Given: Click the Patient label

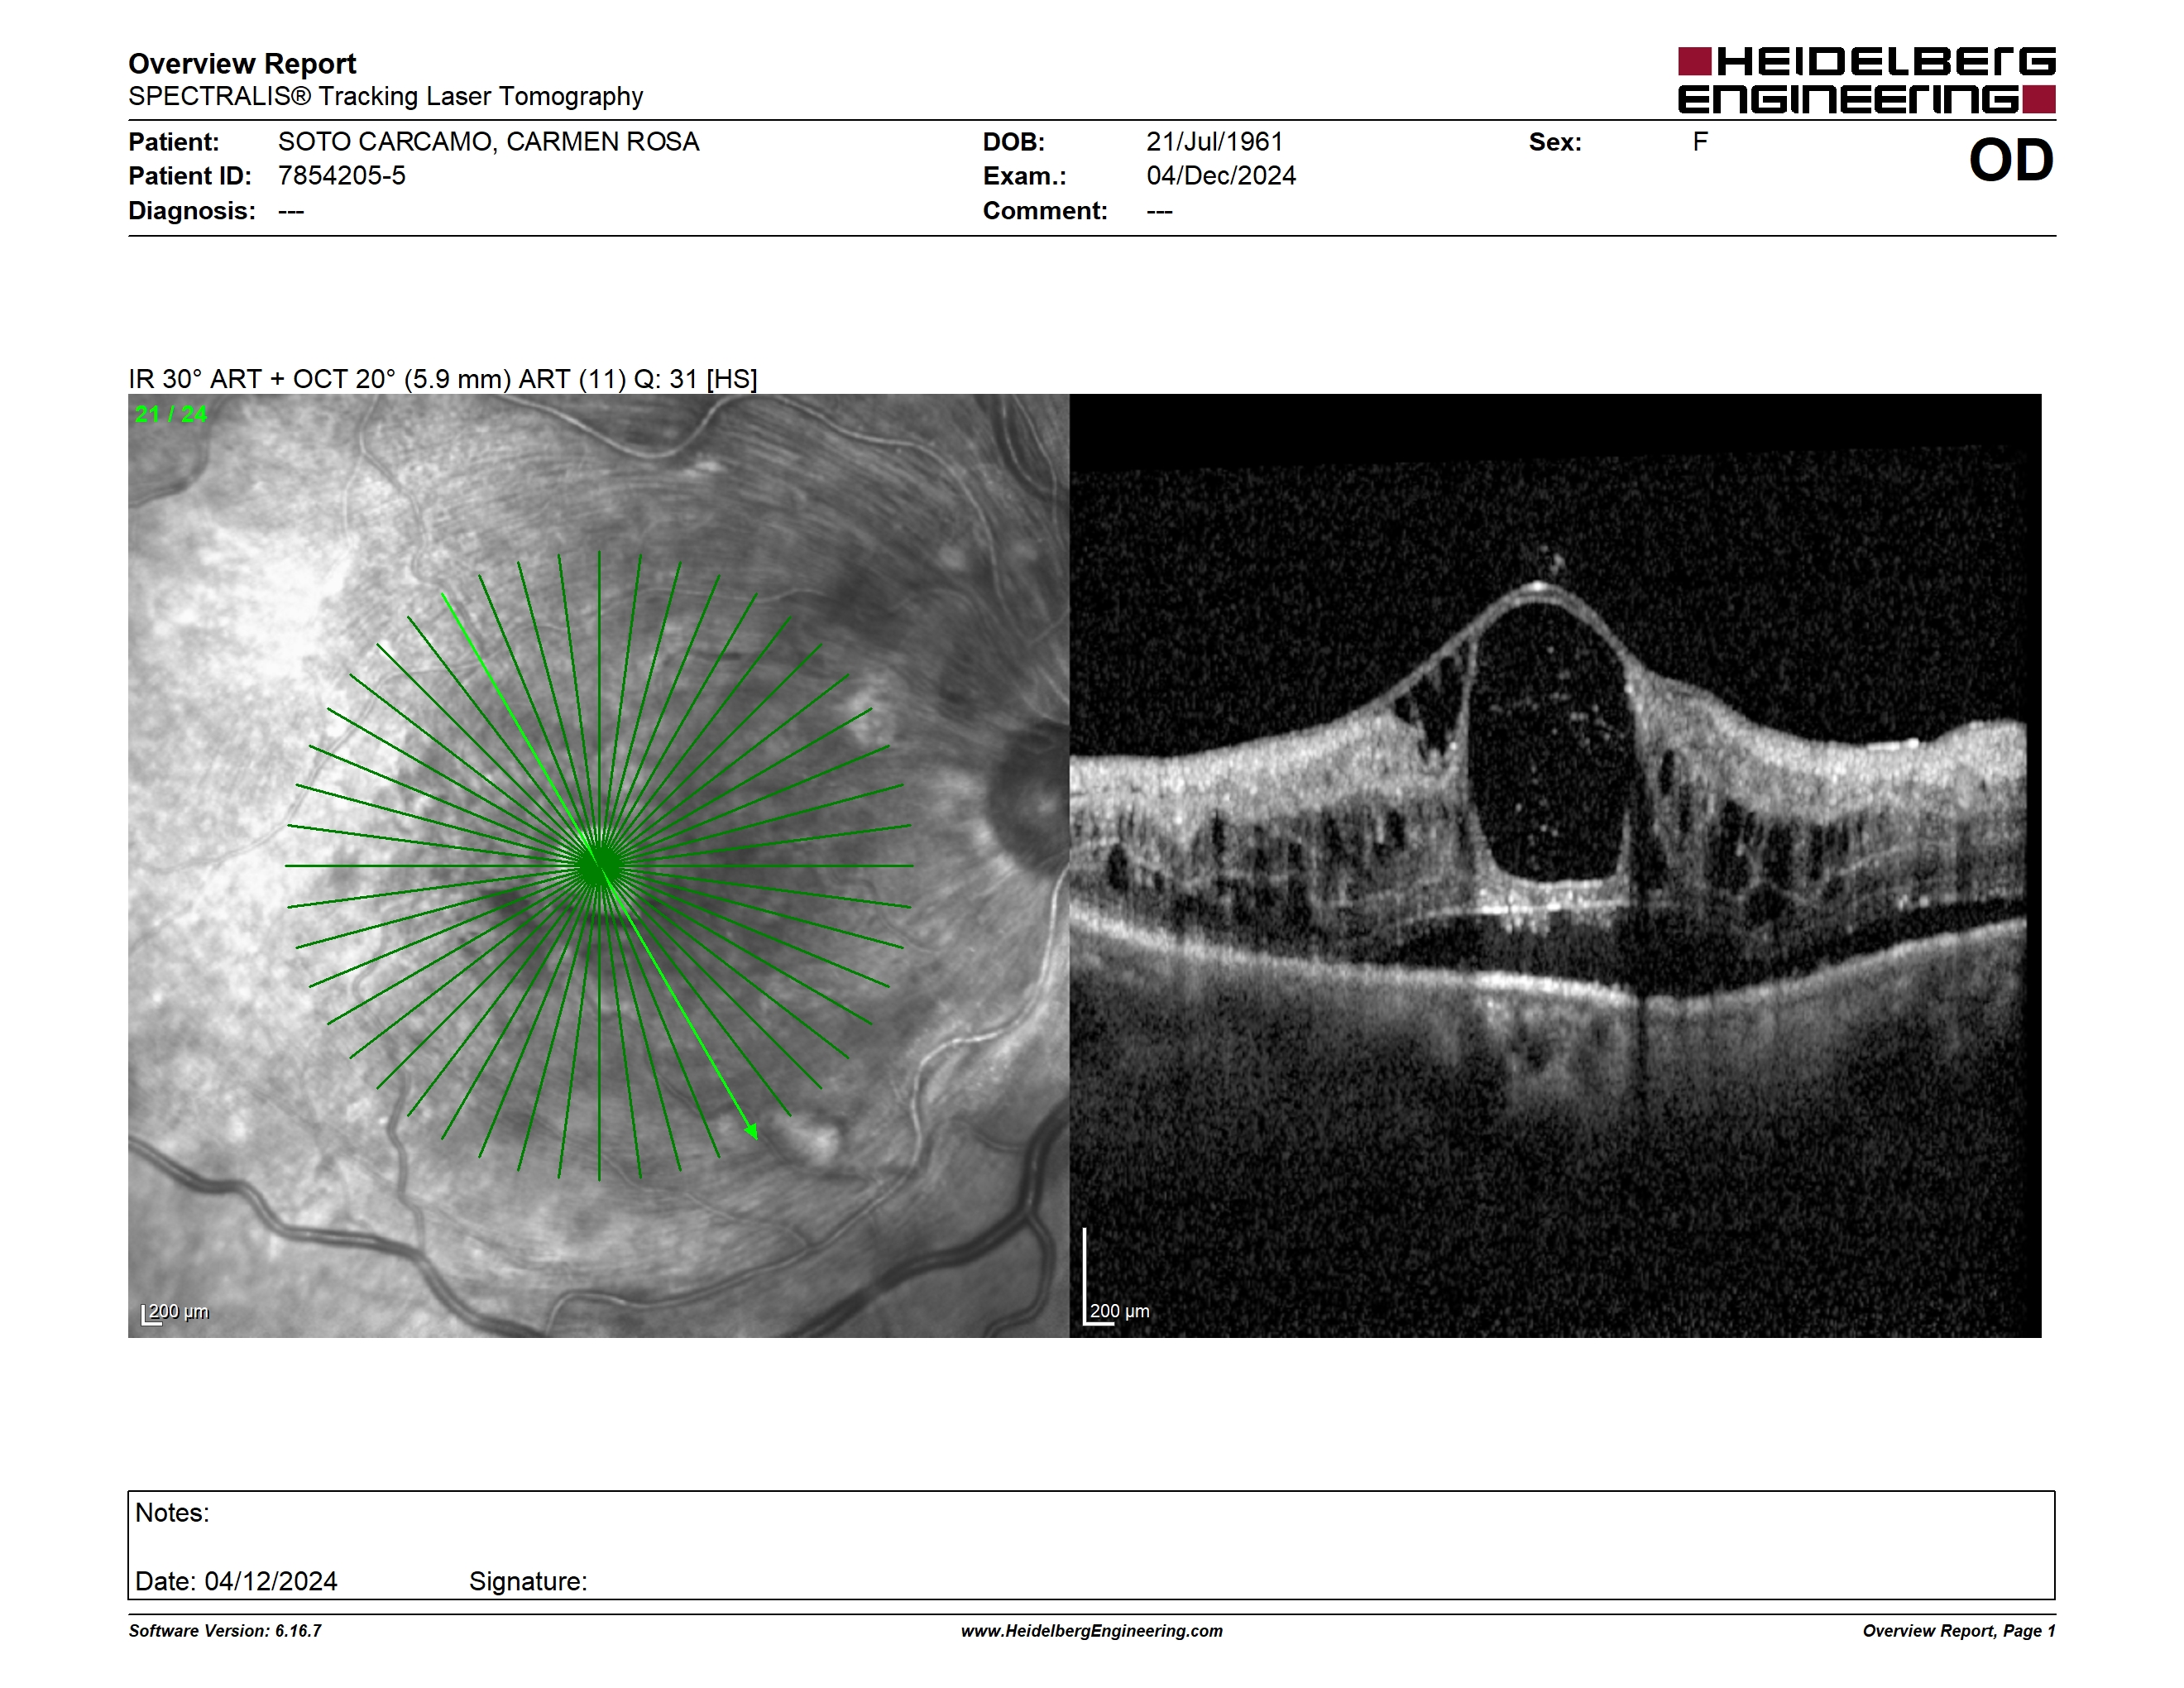Looking at the screenshot, I should 174,142.
